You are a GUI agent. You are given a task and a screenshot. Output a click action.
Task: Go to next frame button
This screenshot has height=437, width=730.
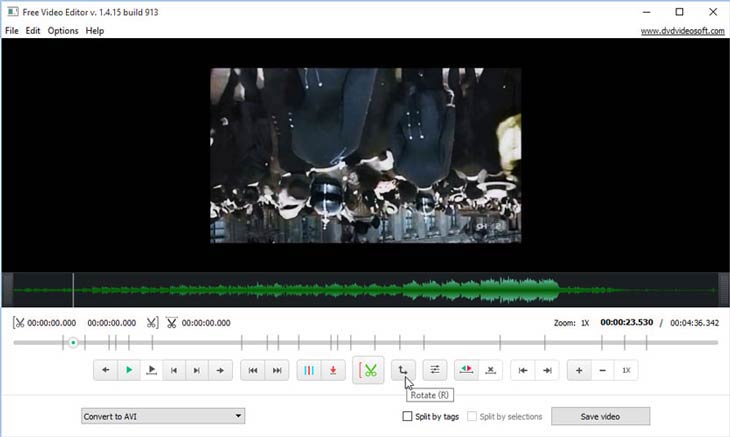(196, 370)
